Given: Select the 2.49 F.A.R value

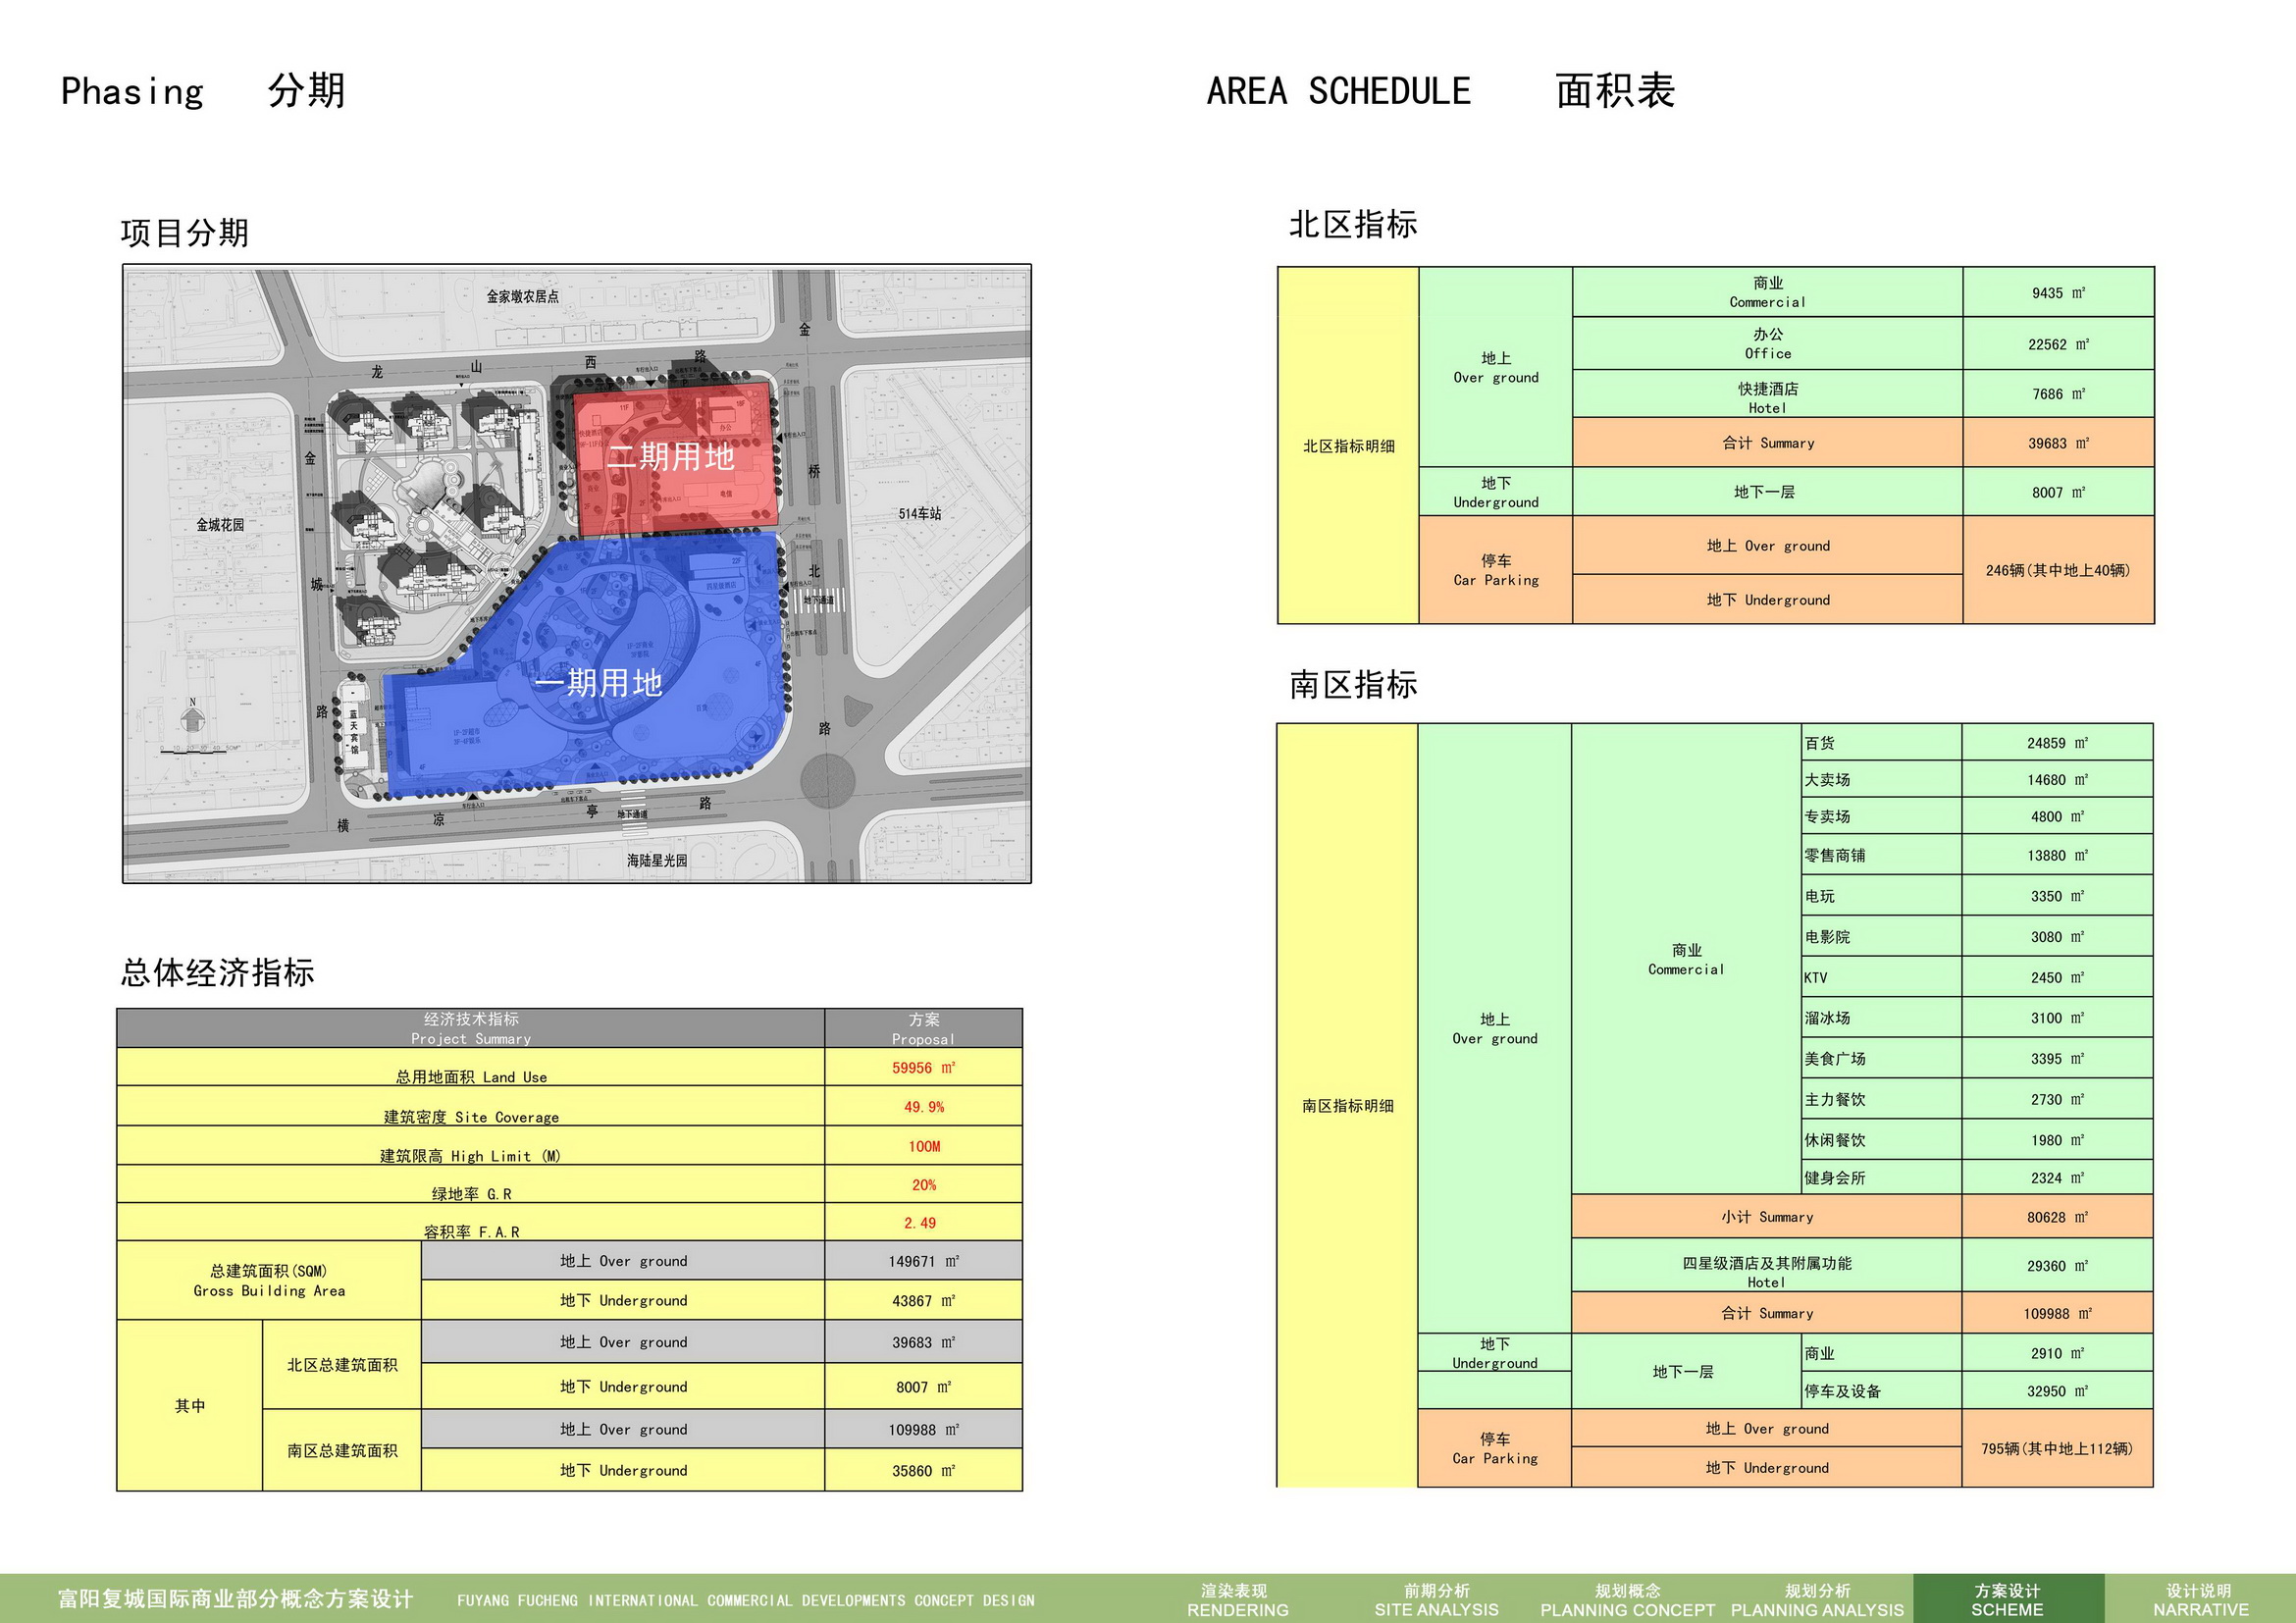Looking at the screenshot, I should click(x=920, y=1223).
